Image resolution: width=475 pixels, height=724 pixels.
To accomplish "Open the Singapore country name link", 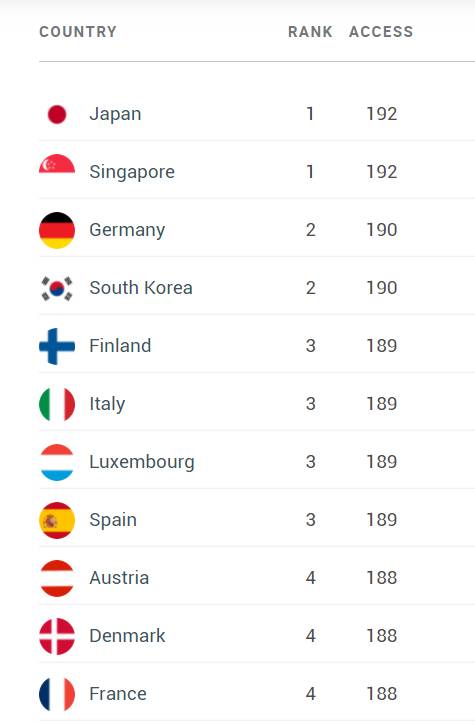I will click(132, 172).
